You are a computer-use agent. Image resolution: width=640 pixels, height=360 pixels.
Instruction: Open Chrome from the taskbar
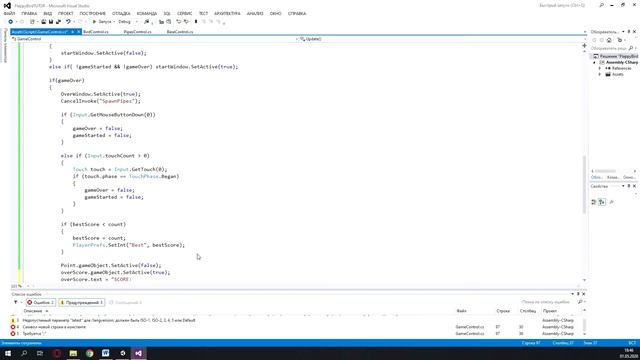pos(89,353)
